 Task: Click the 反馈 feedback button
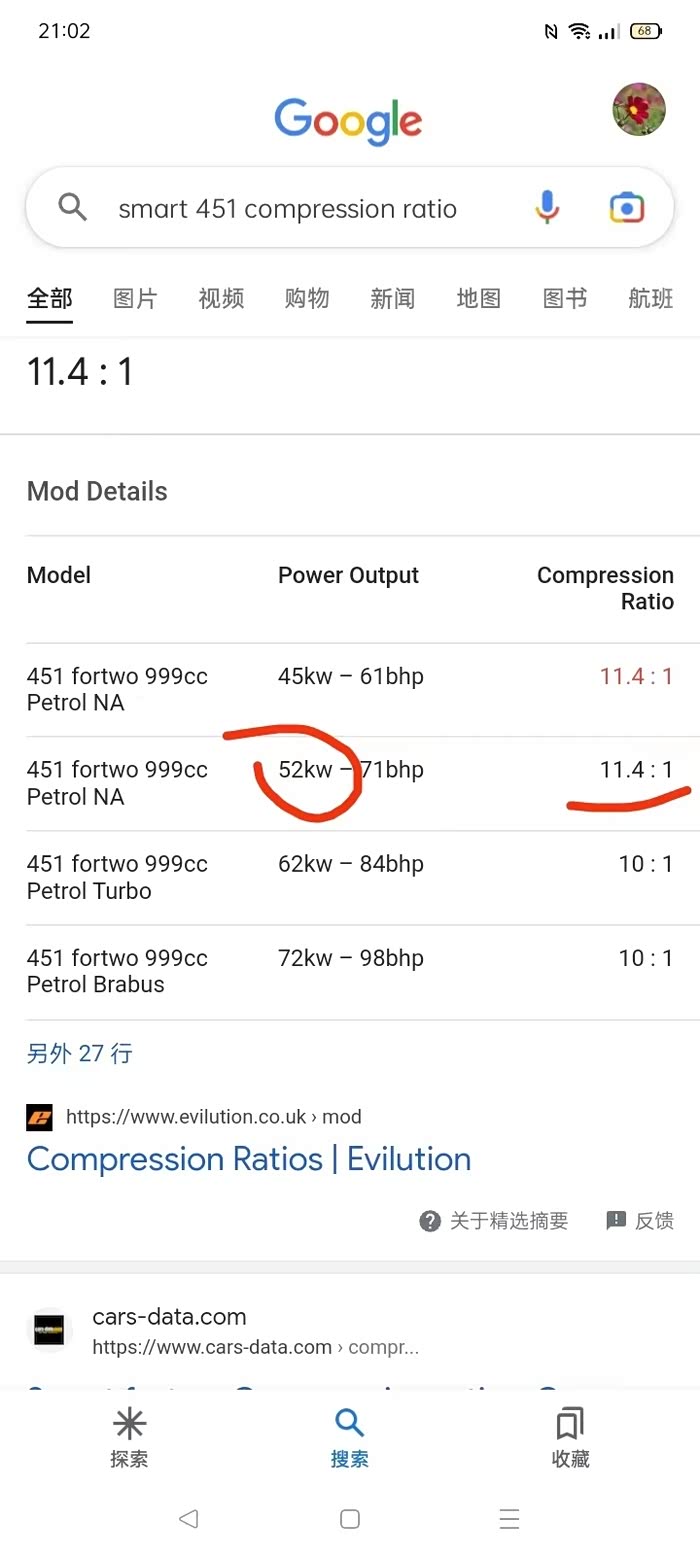640,1220
